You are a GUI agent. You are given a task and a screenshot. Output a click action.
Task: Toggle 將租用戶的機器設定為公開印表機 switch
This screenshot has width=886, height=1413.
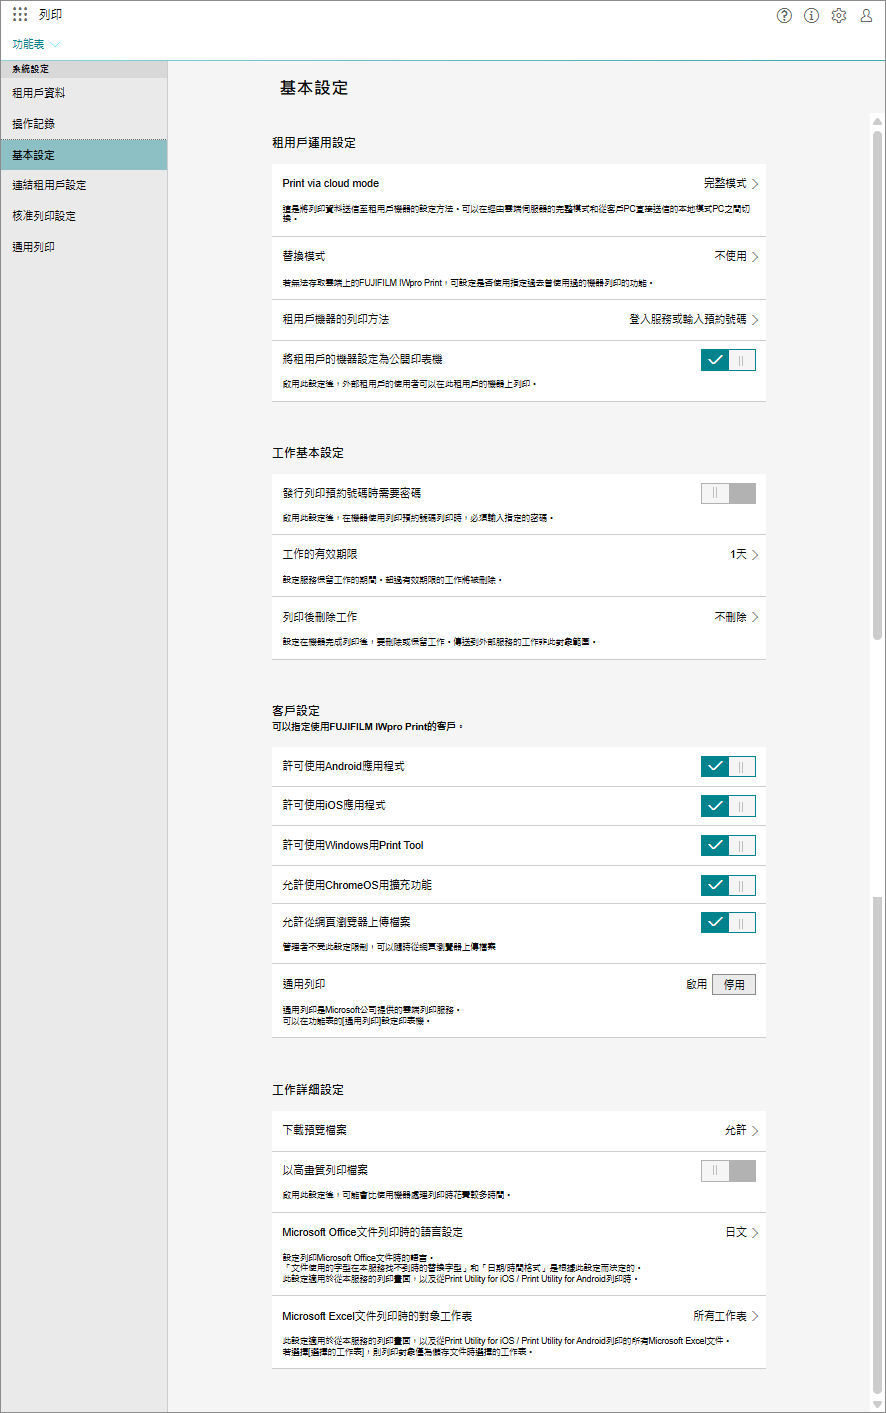click(728, 360)
